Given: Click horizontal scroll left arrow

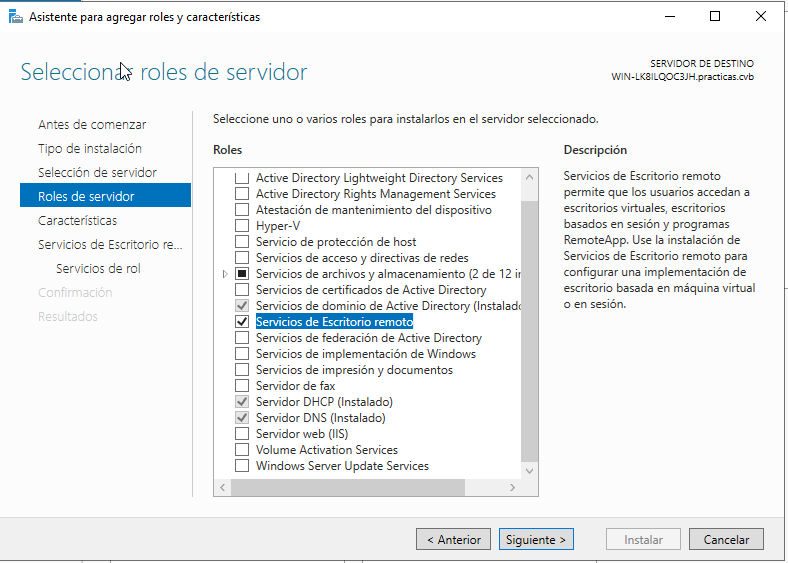Looking at the screenshot, I should click(223, 487).
